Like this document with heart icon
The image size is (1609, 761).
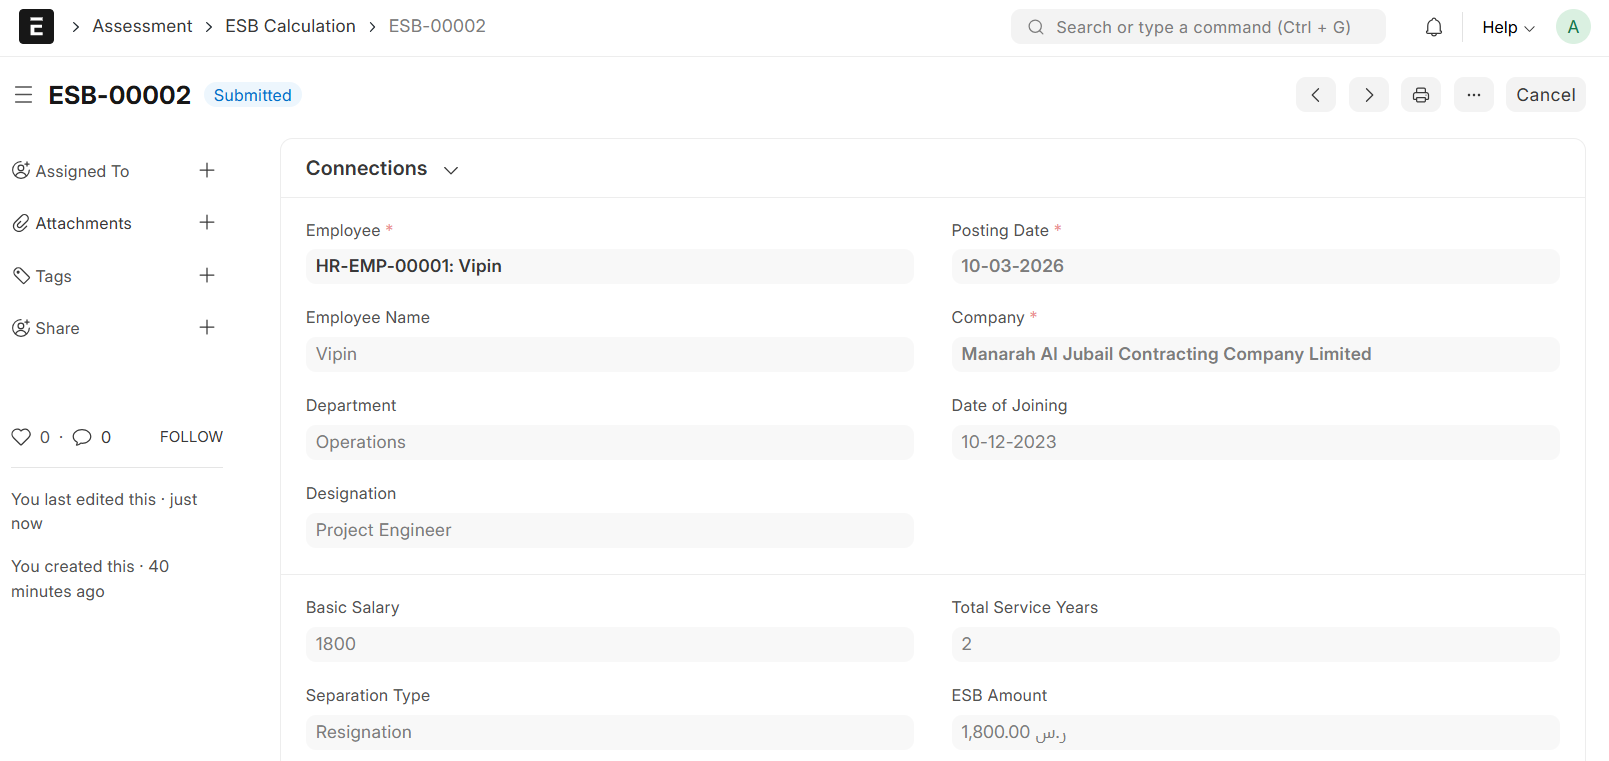coord(21,437)
